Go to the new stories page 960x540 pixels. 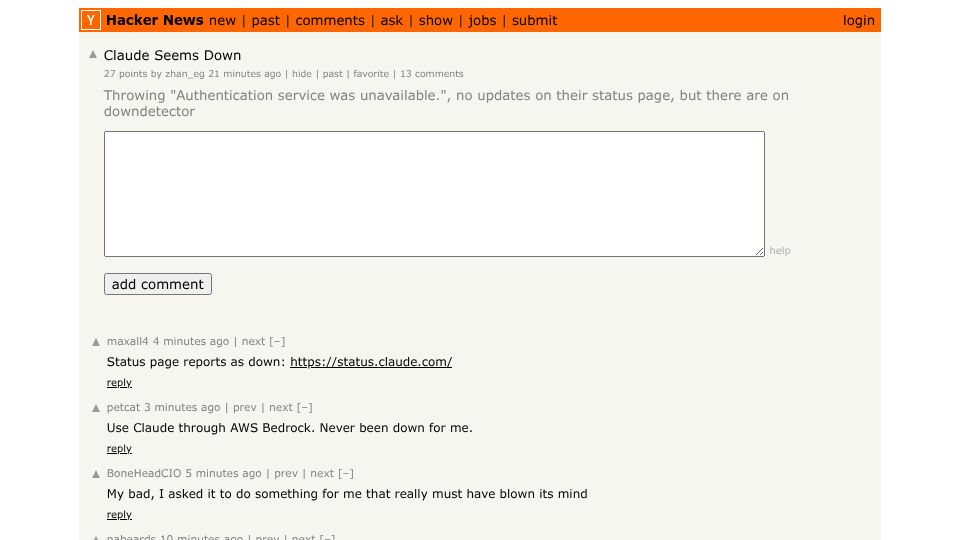coord(222,21)
